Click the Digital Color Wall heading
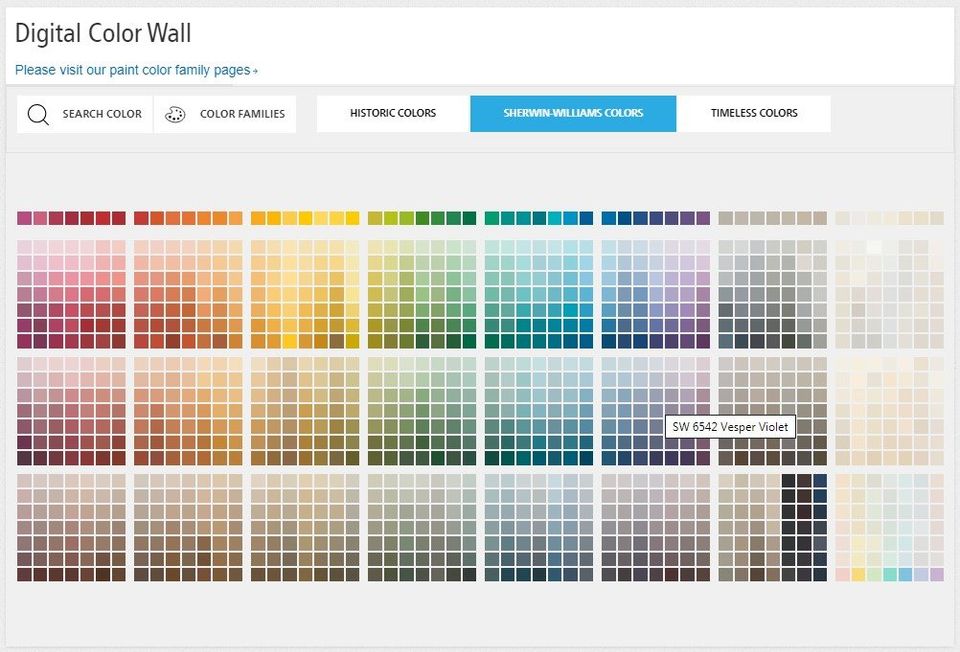Screen dimensions: 960x652 click(103, 33)
